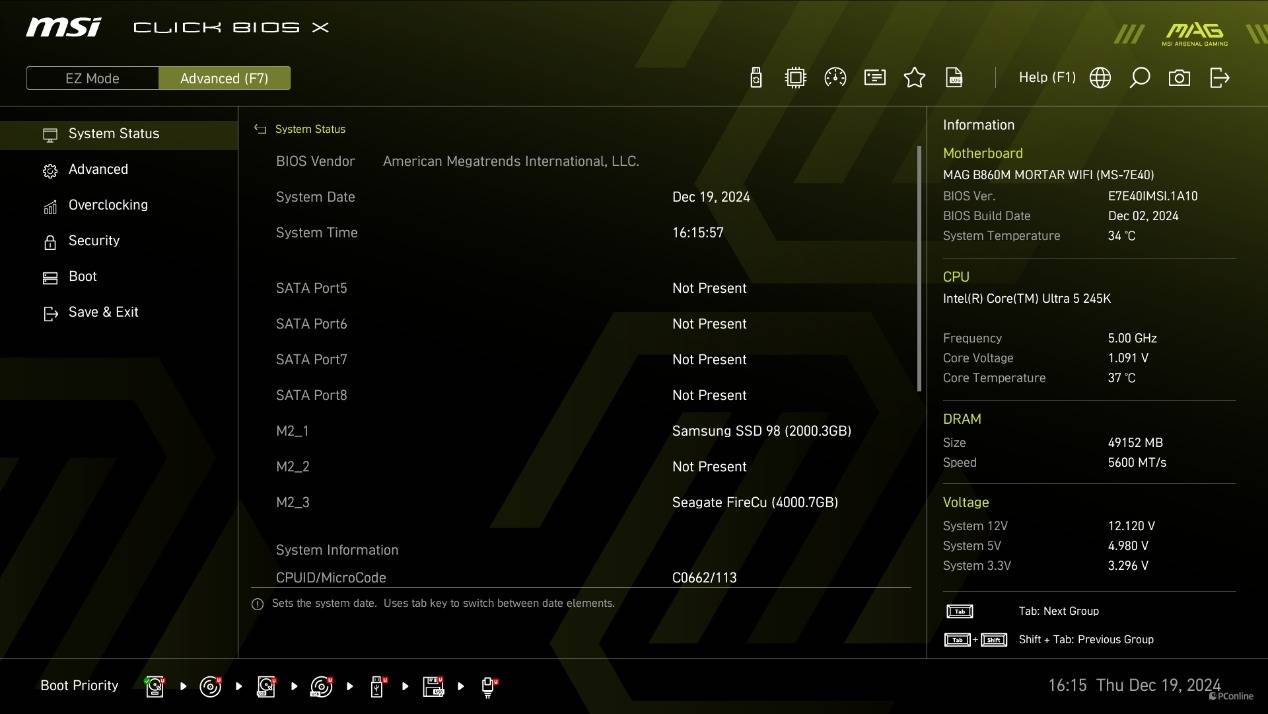
Task: Click the exit icon in top toolbar
Action: [x=1219, y=78]
